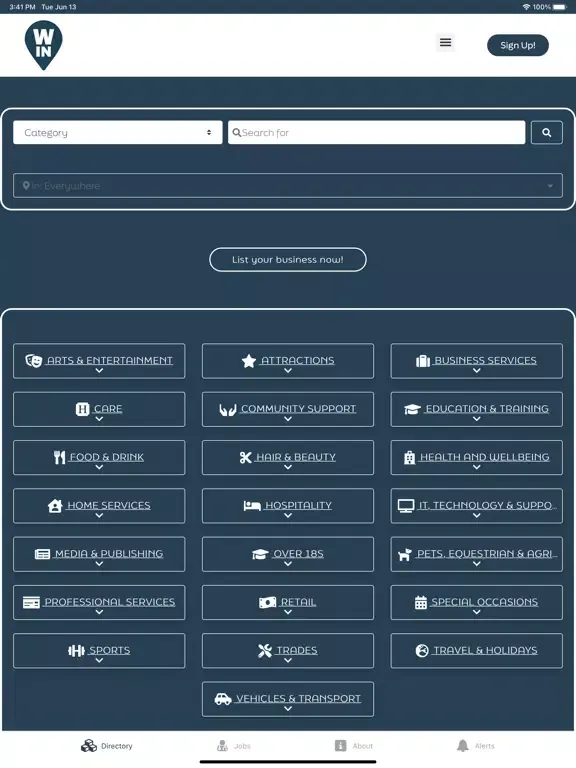This screenshot has height=768, width=576.
Task: Tap the Wi-Fi status bar icon
Action: [x=527, y=7]
